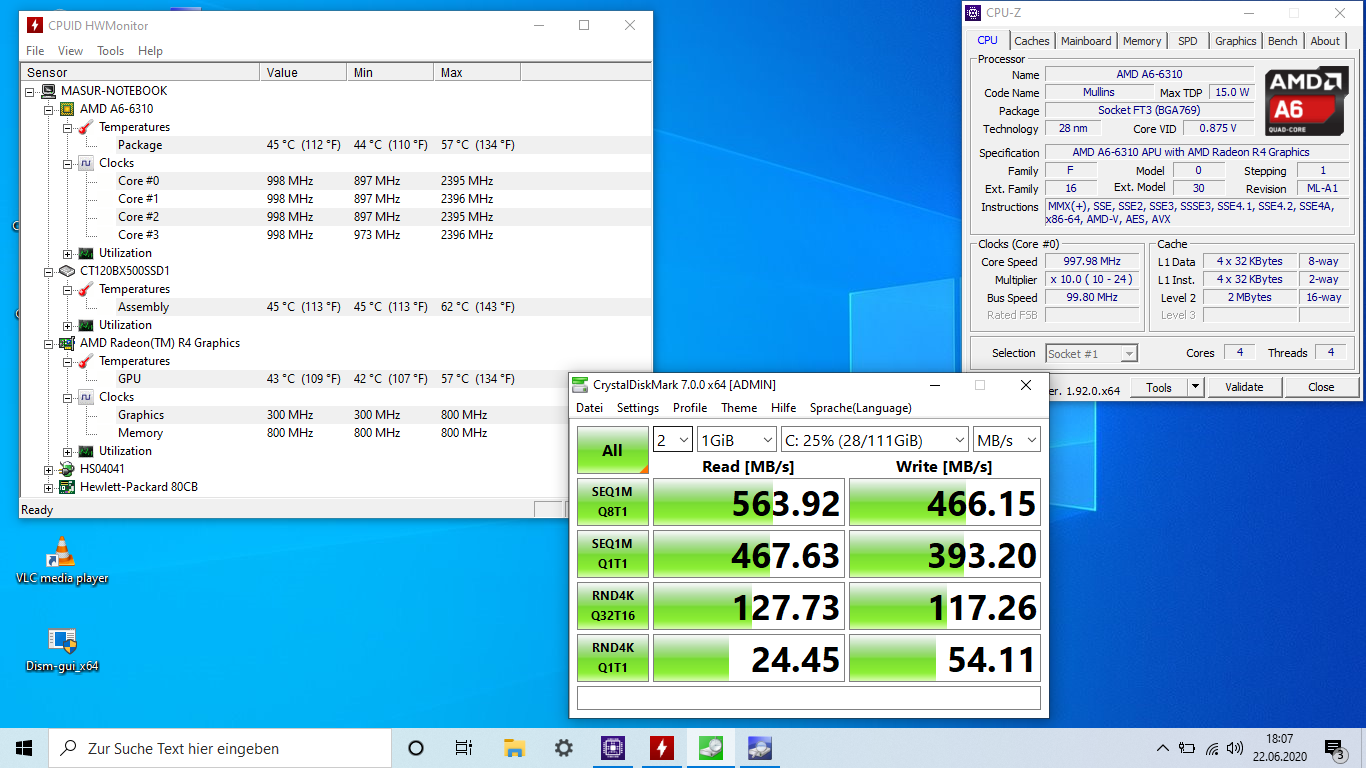Open CrystalDiskMark Profile menu

pos(690,408)
